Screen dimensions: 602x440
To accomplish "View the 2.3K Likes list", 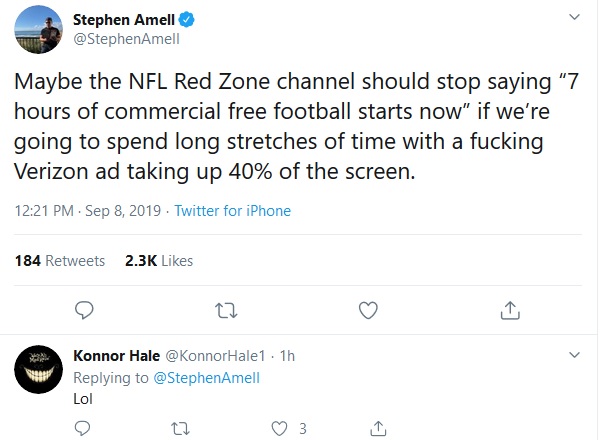I will pos(159,260).
